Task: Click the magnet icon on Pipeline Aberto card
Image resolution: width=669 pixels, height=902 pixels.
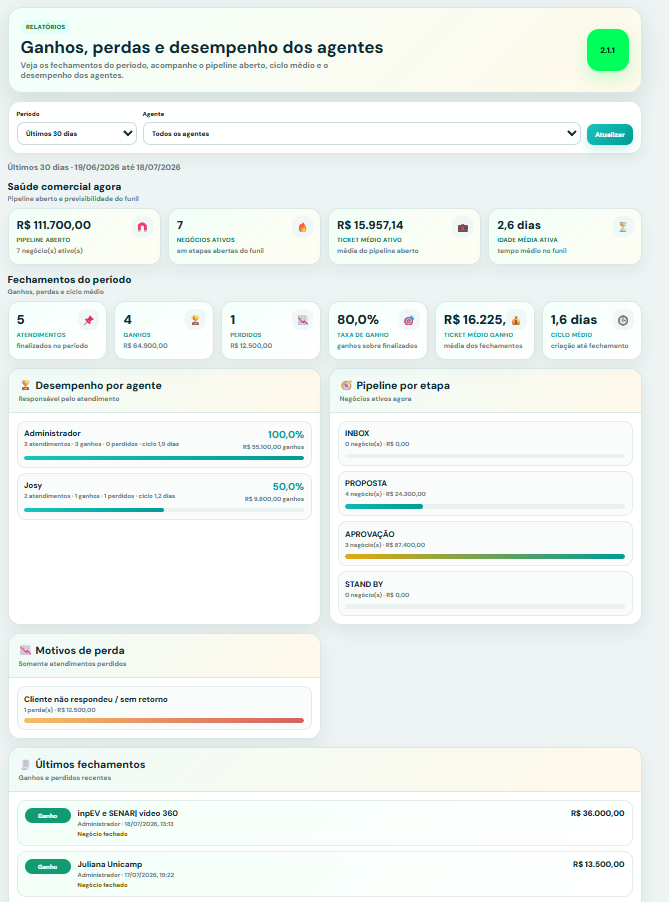Action: 142,227
